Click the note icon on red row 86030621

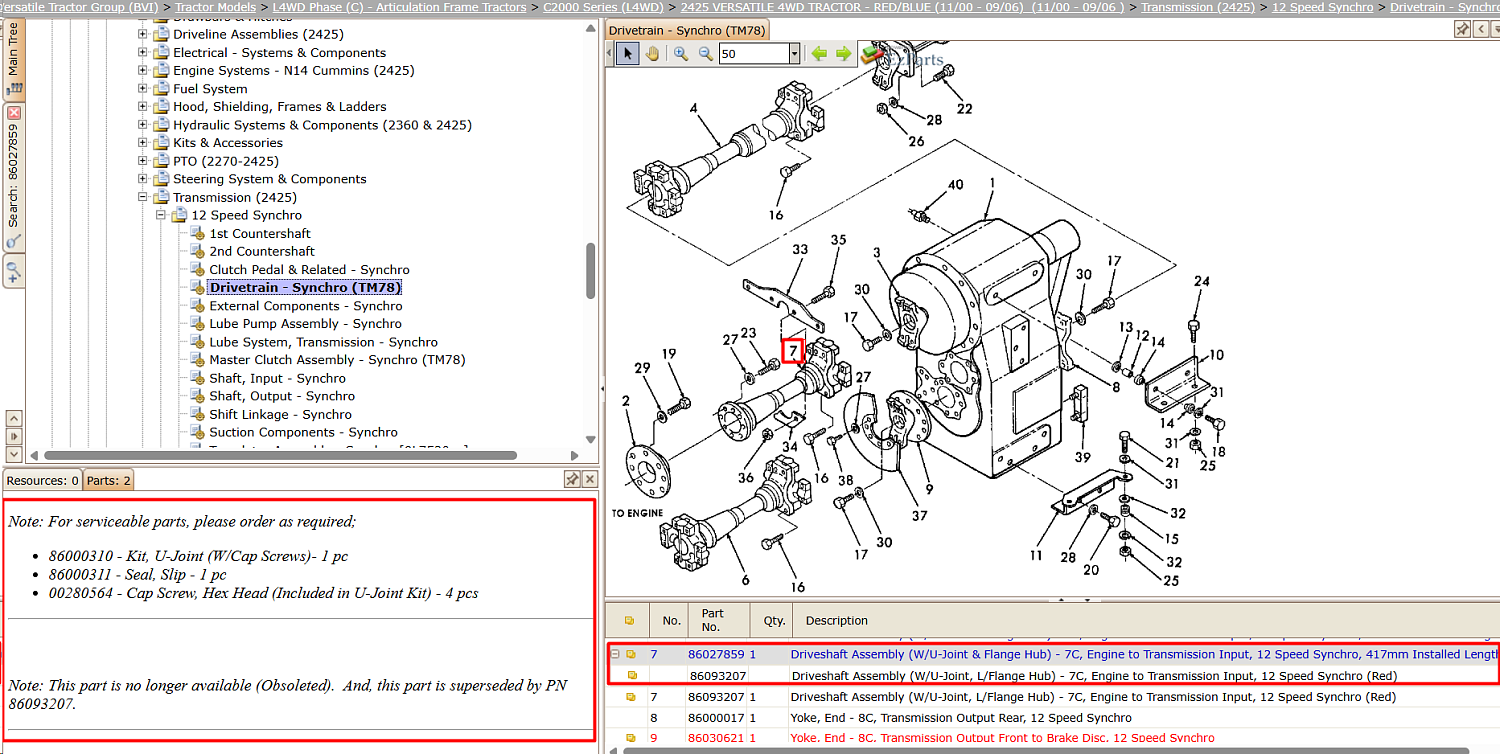point(631,738)
